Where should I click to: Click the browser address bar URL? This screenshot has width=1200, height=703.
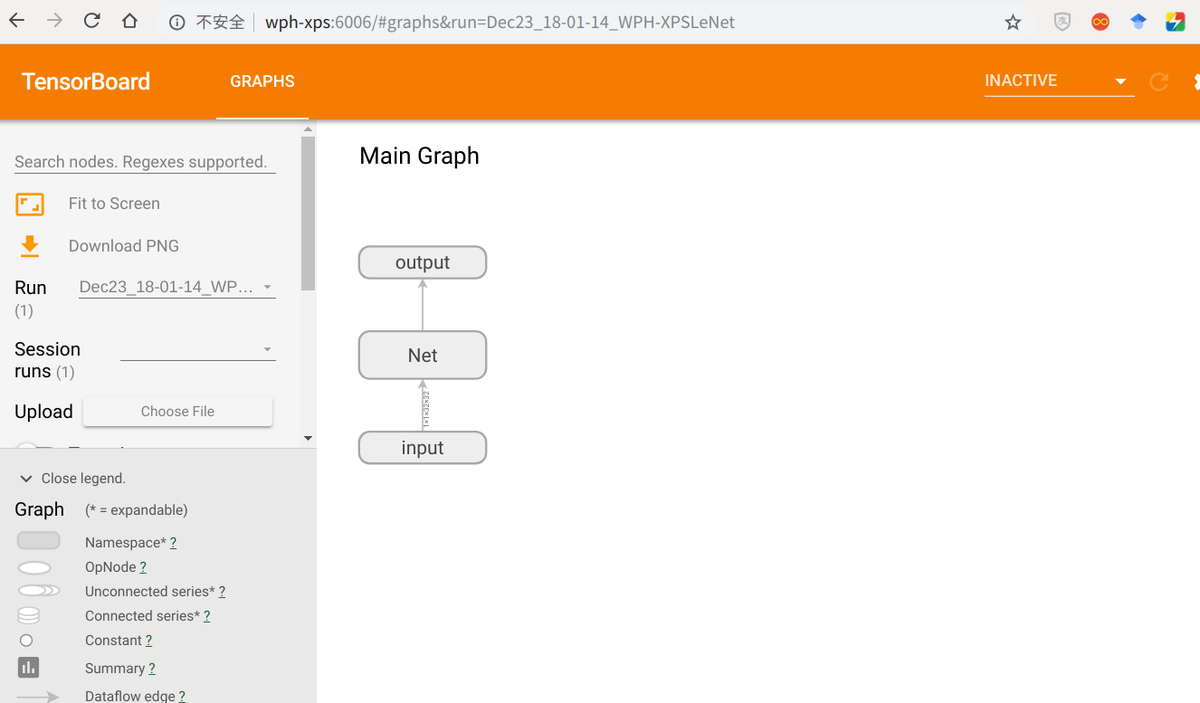(500, 22)
